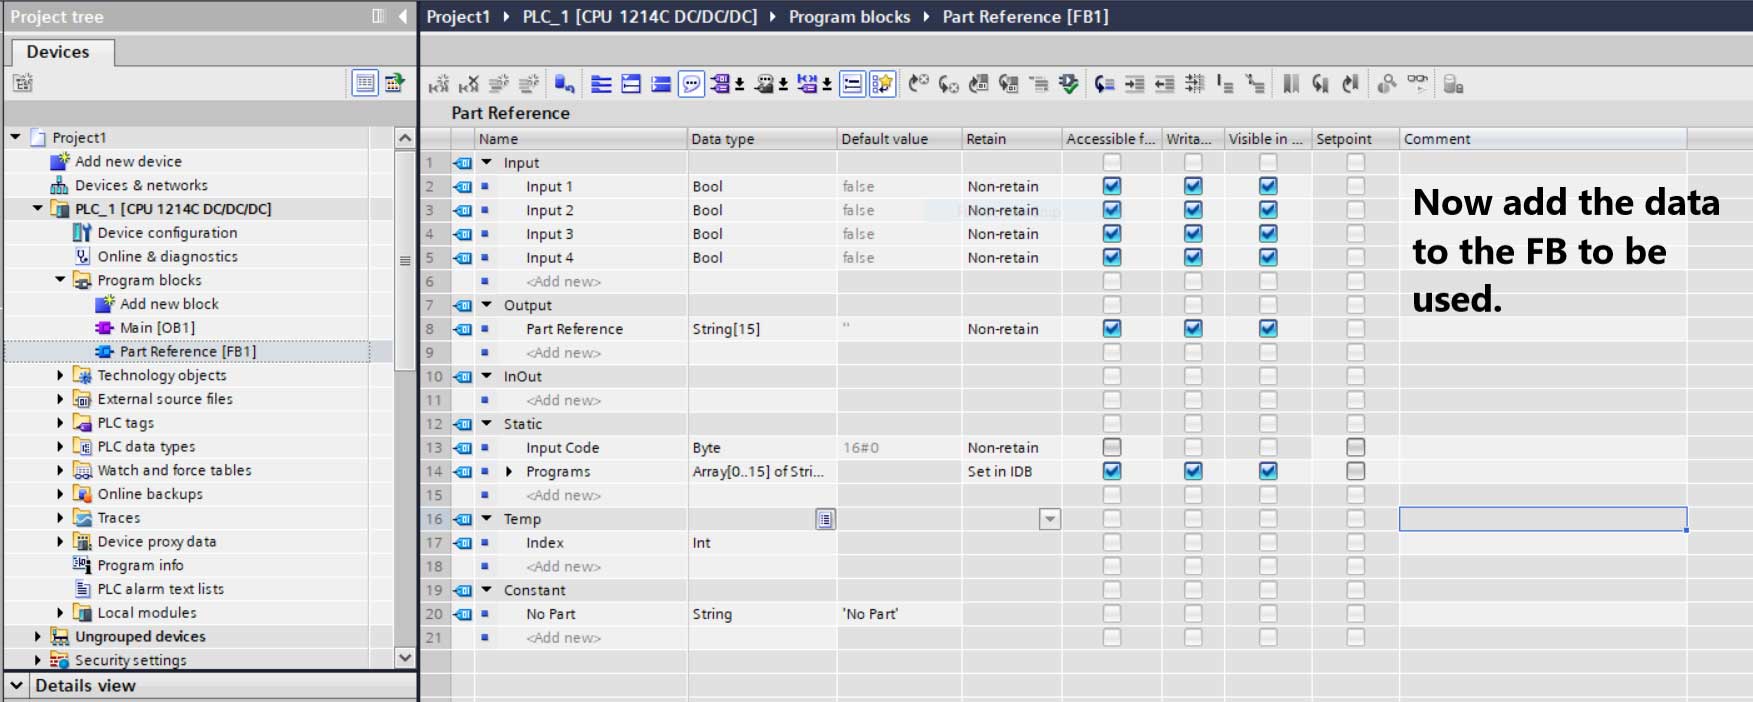The image size is (1753, 702).
Task: Open Devices & networks
Action: pyautogui.click(x=141, y=186)
